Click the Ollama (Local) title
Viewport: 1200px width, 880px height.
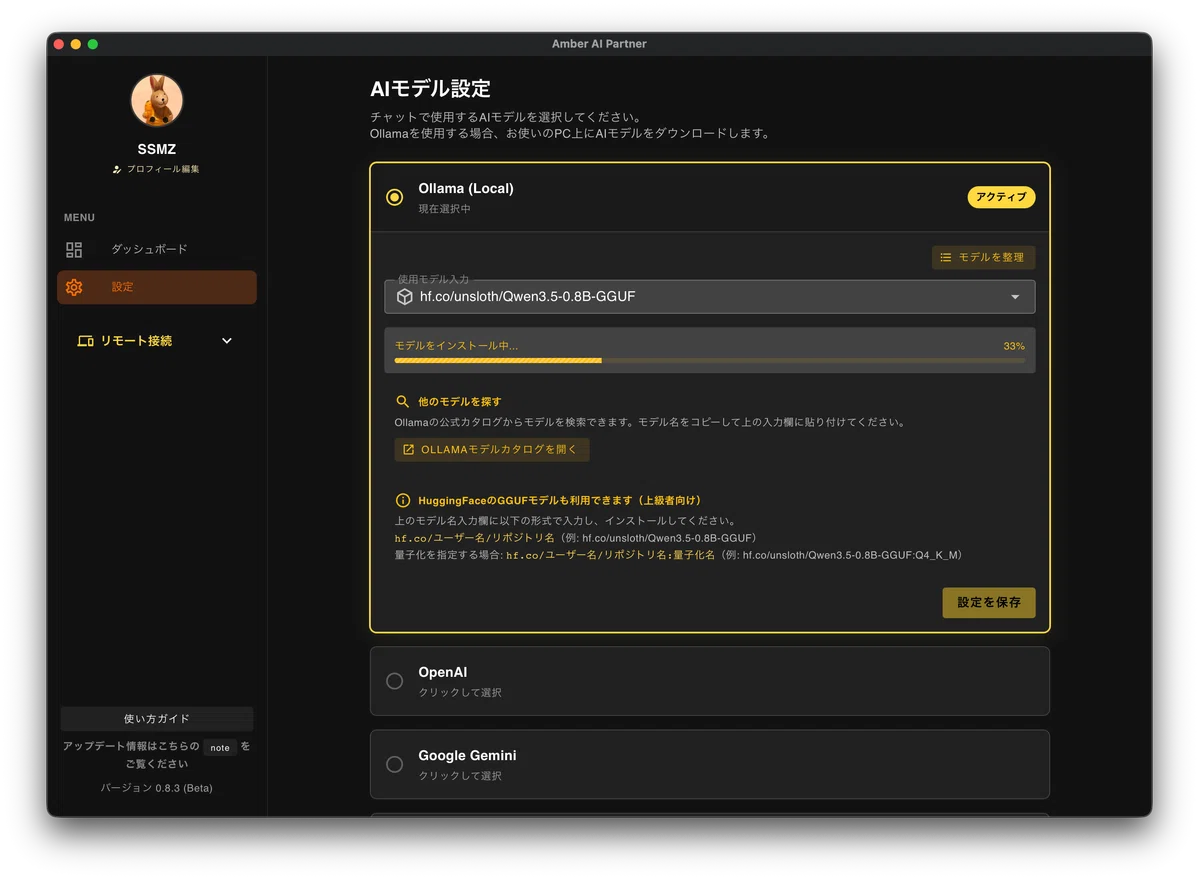point(466,188)
